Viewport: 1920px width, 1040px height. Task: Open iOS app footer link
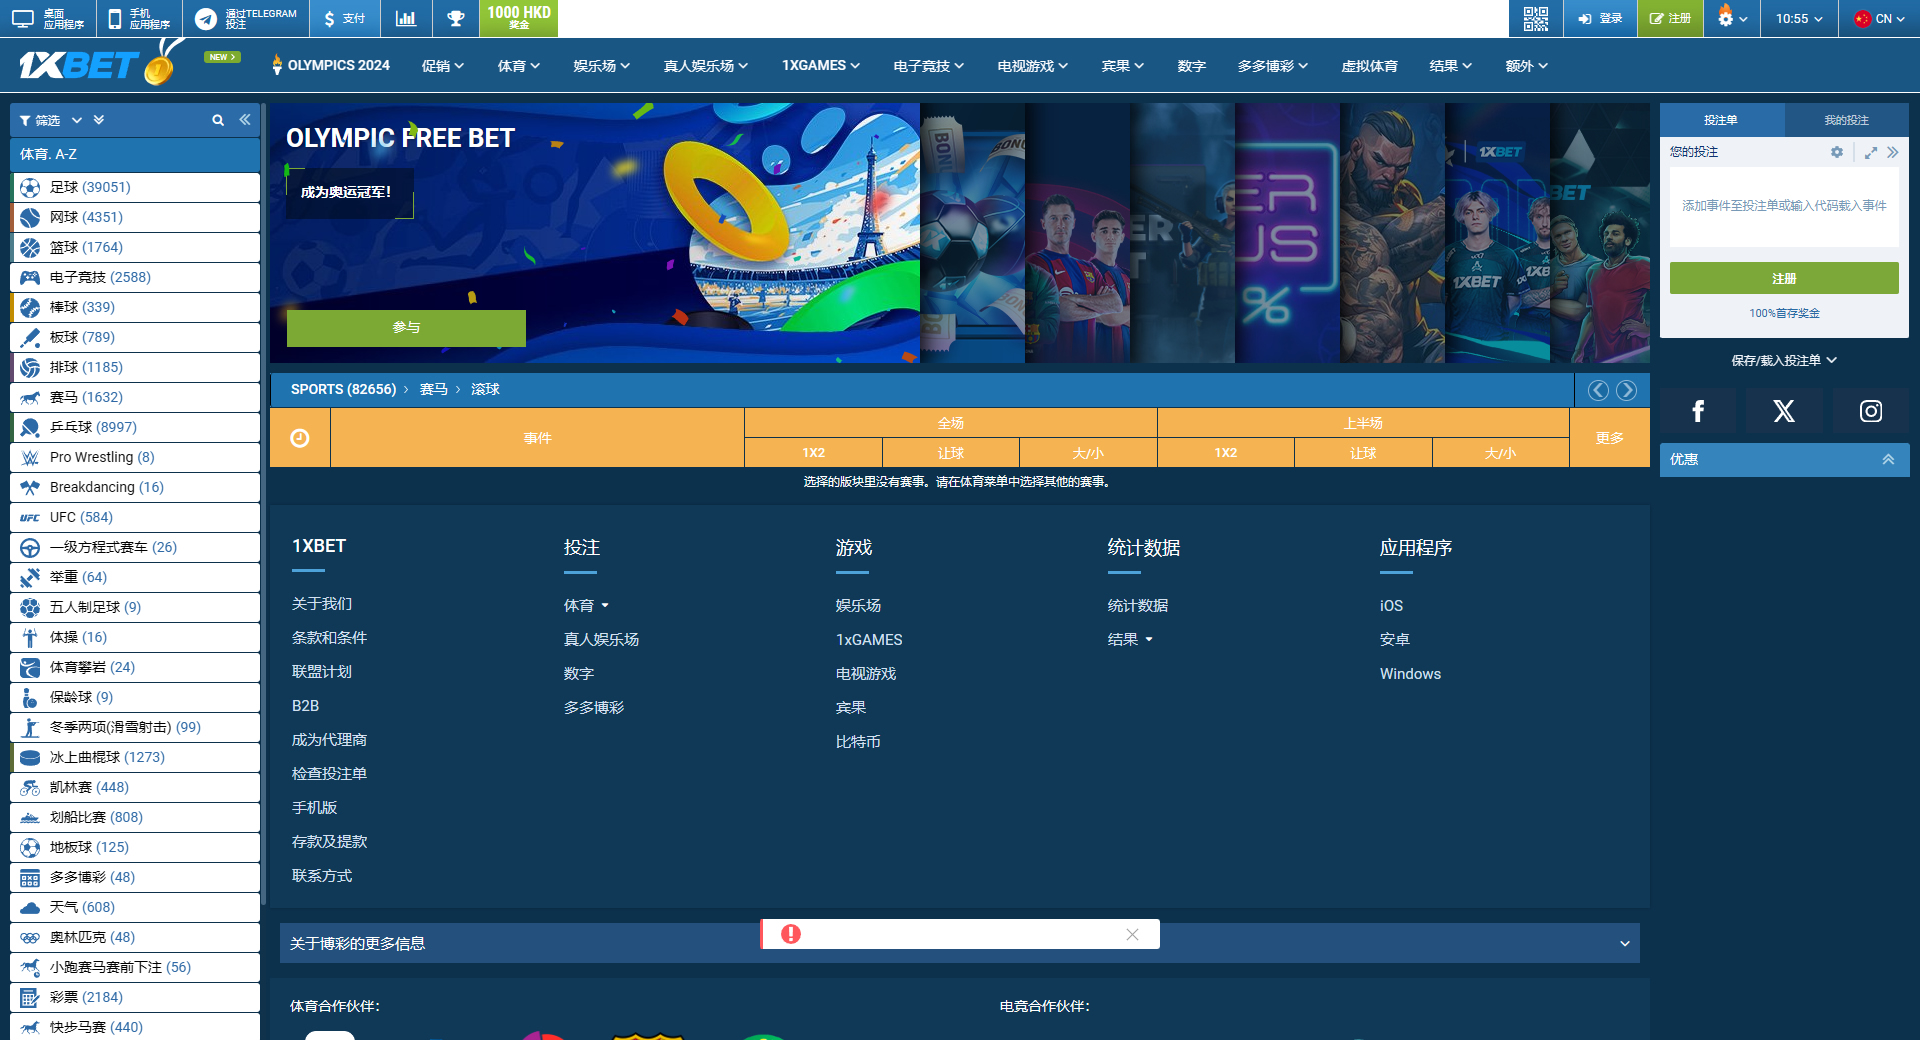1391,606
